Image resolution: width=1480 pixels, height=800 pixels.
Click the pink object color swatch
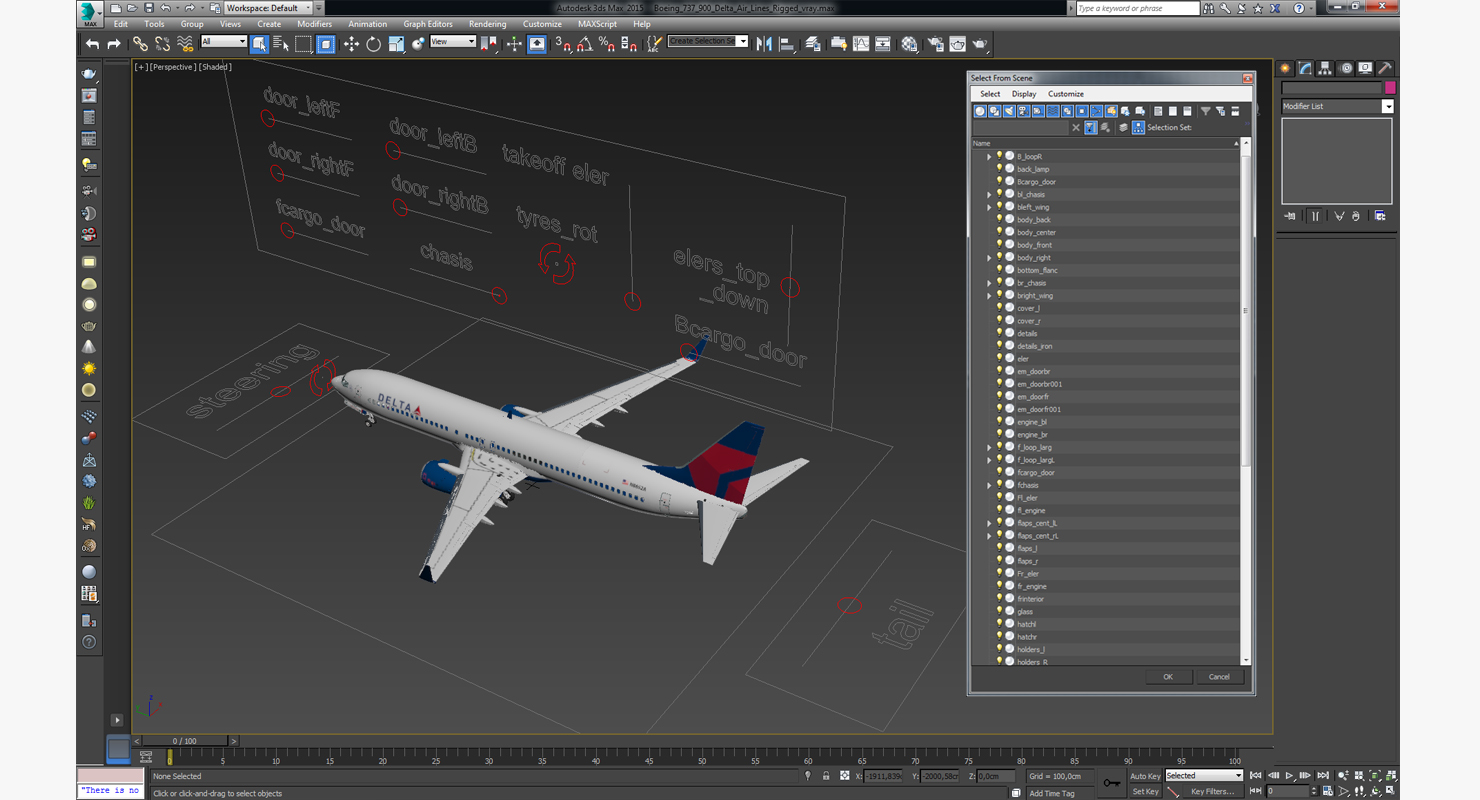[x=1390, y=88]
